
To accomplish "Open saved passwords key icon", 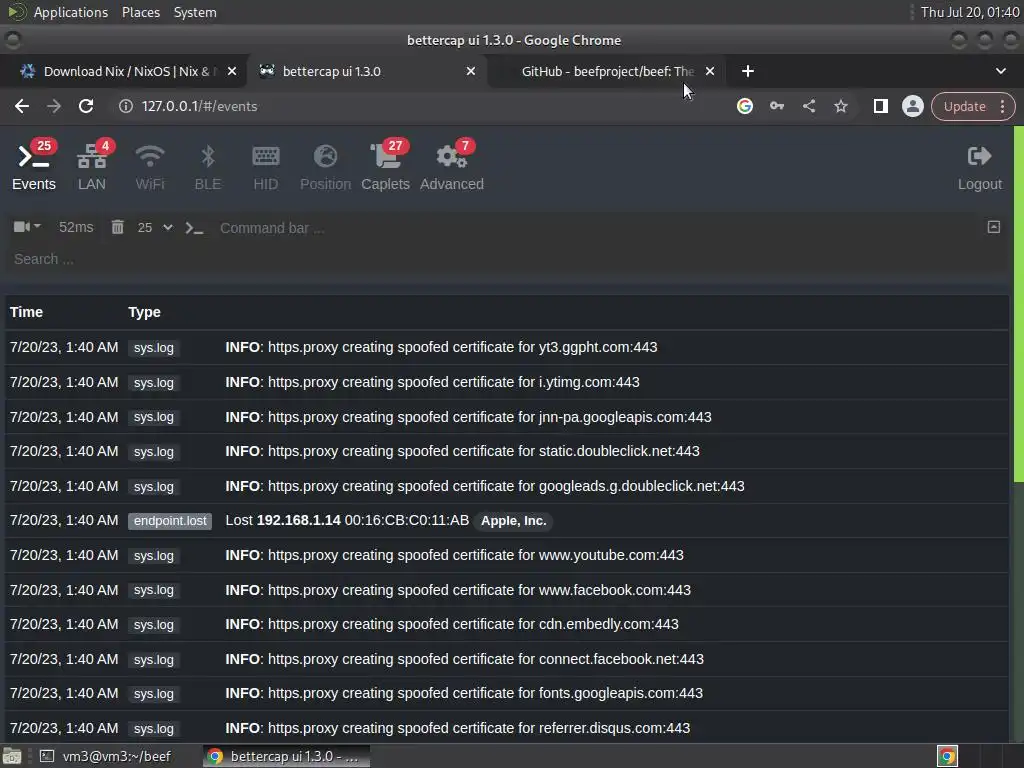I will [776, 106].
